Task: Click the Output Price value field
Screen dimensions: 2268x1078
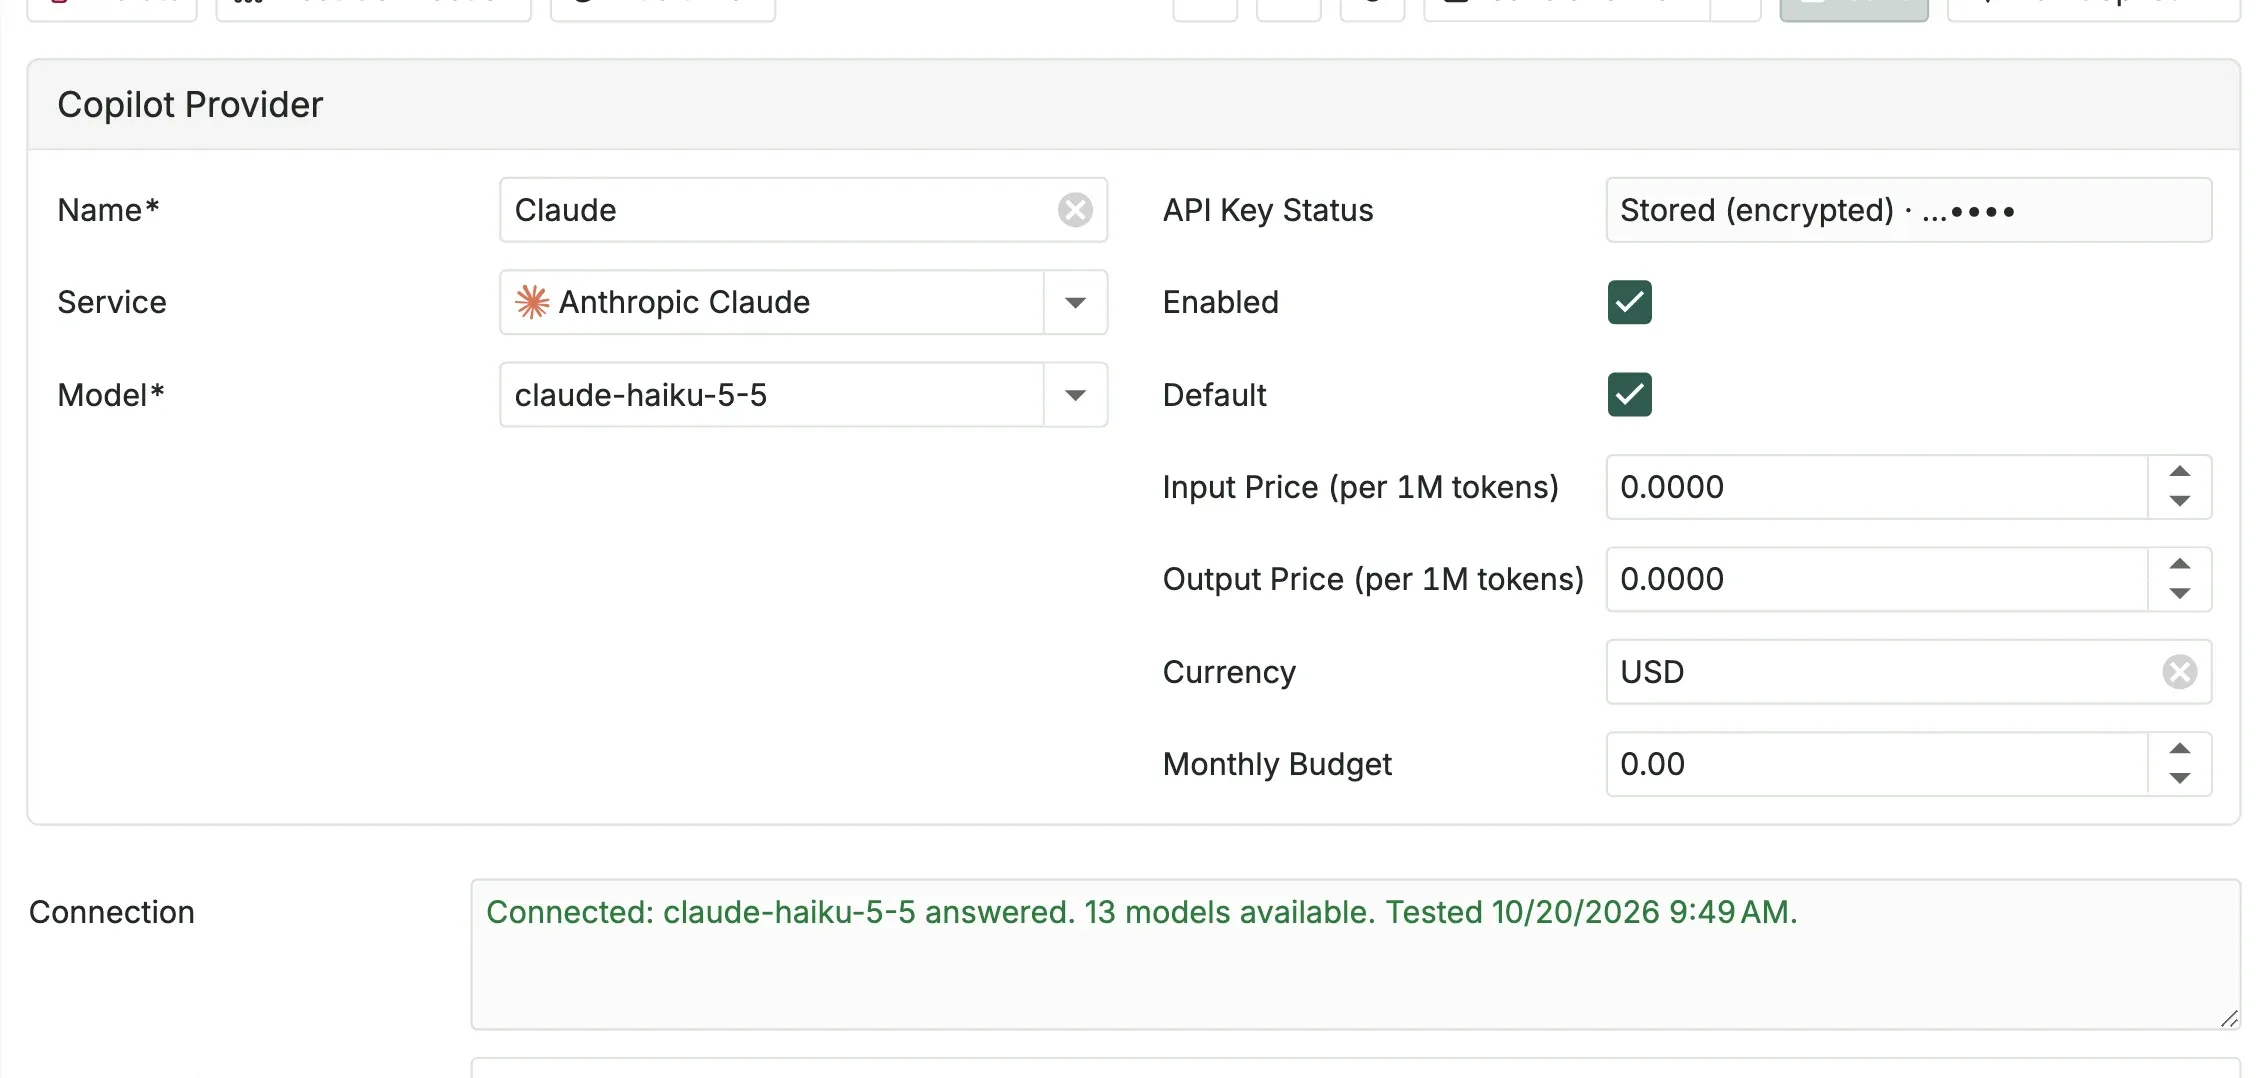Action: pos(1877,579)
